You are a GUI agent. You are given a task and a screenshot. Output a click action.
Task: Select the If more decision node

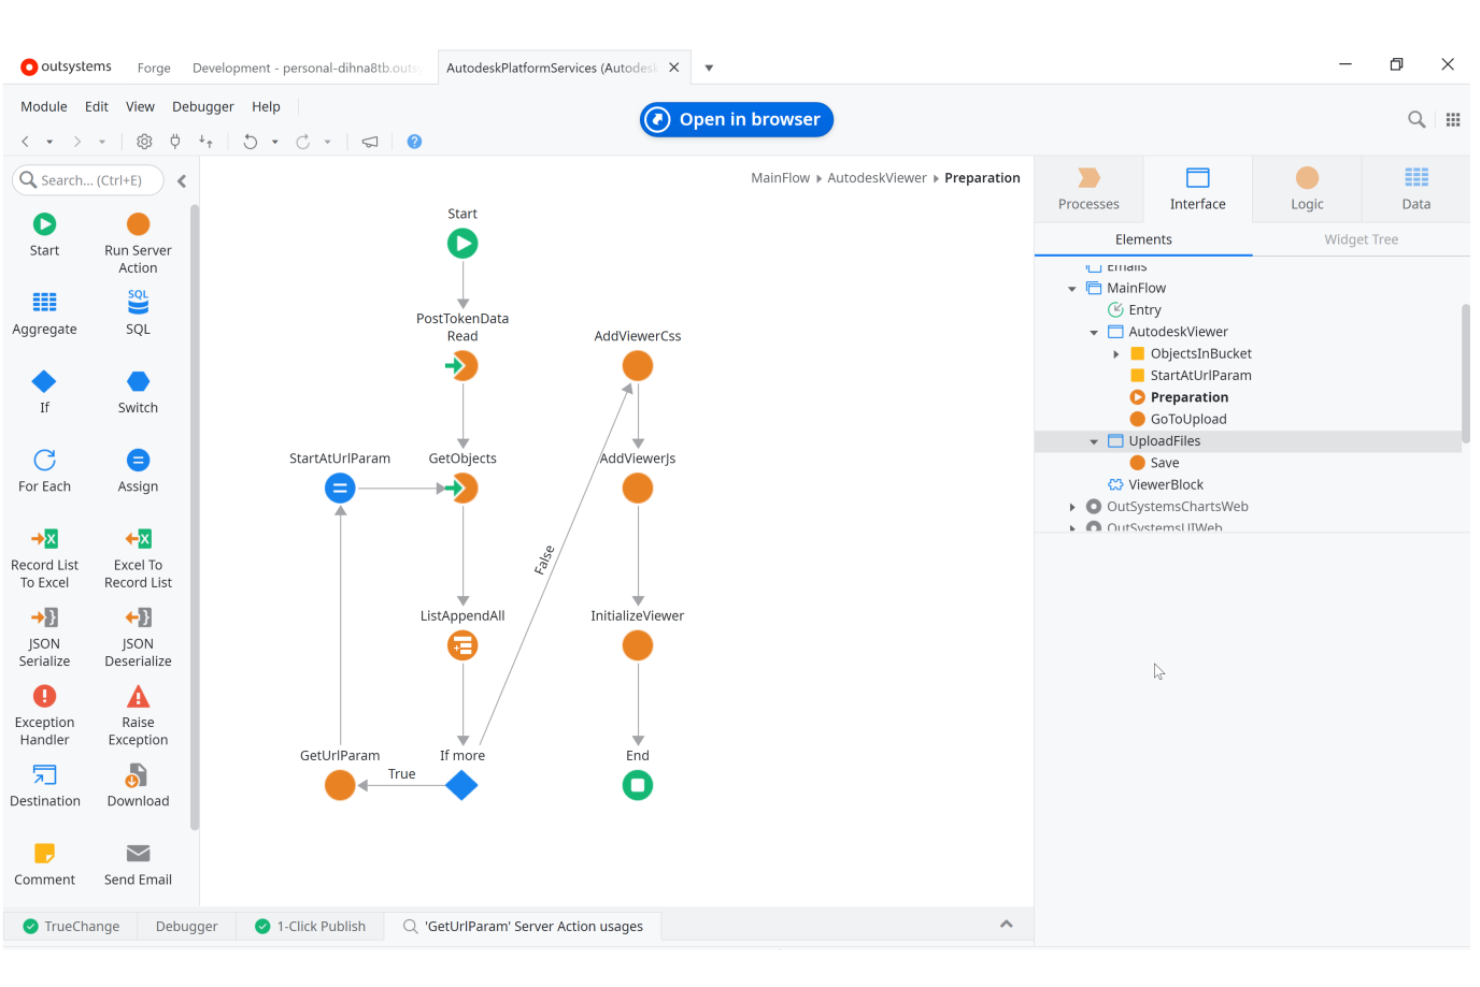461,786
